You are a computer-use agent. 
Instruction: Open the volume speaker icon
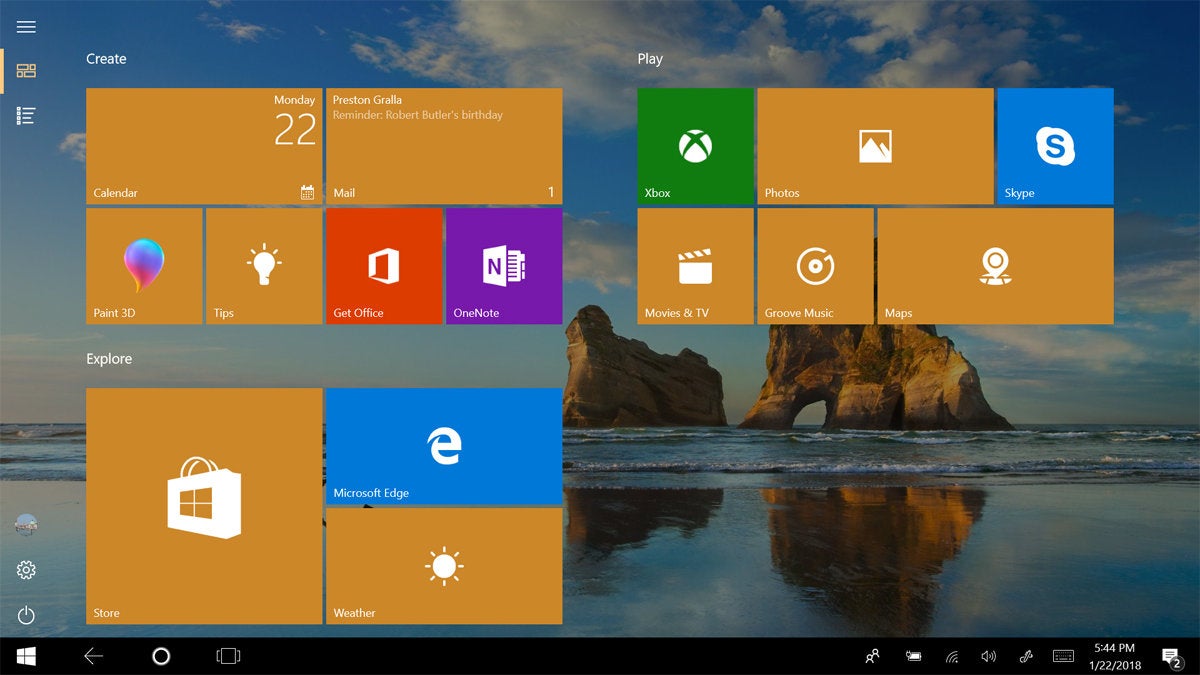click(x=989, y=656)
